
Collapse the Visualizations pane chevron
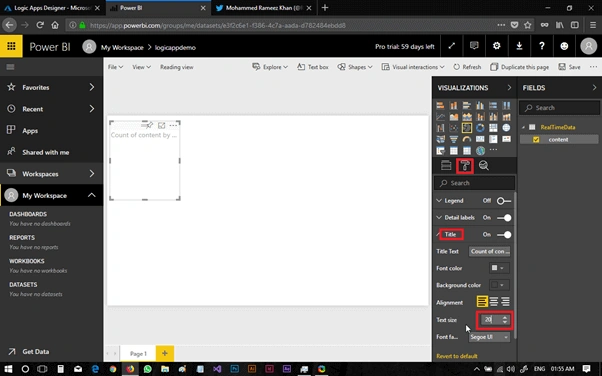point(509,88)
